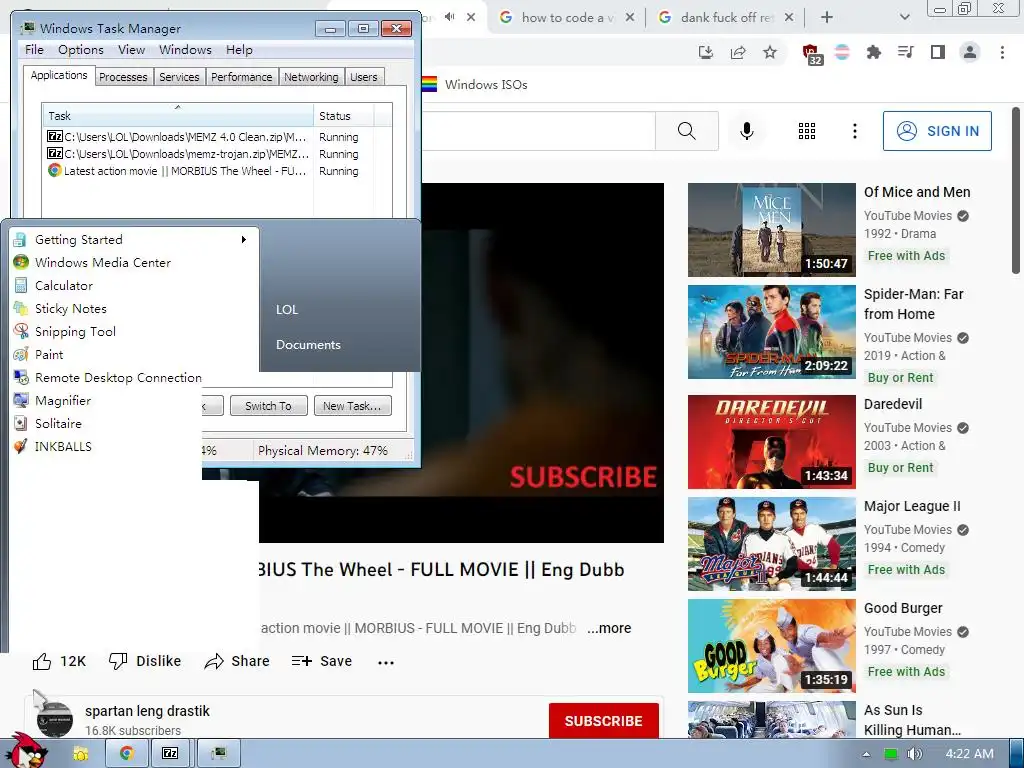The image size is (1024, 768).
Task: Toggle Chrome side panel icon
Action: click(x=937, y=52)
